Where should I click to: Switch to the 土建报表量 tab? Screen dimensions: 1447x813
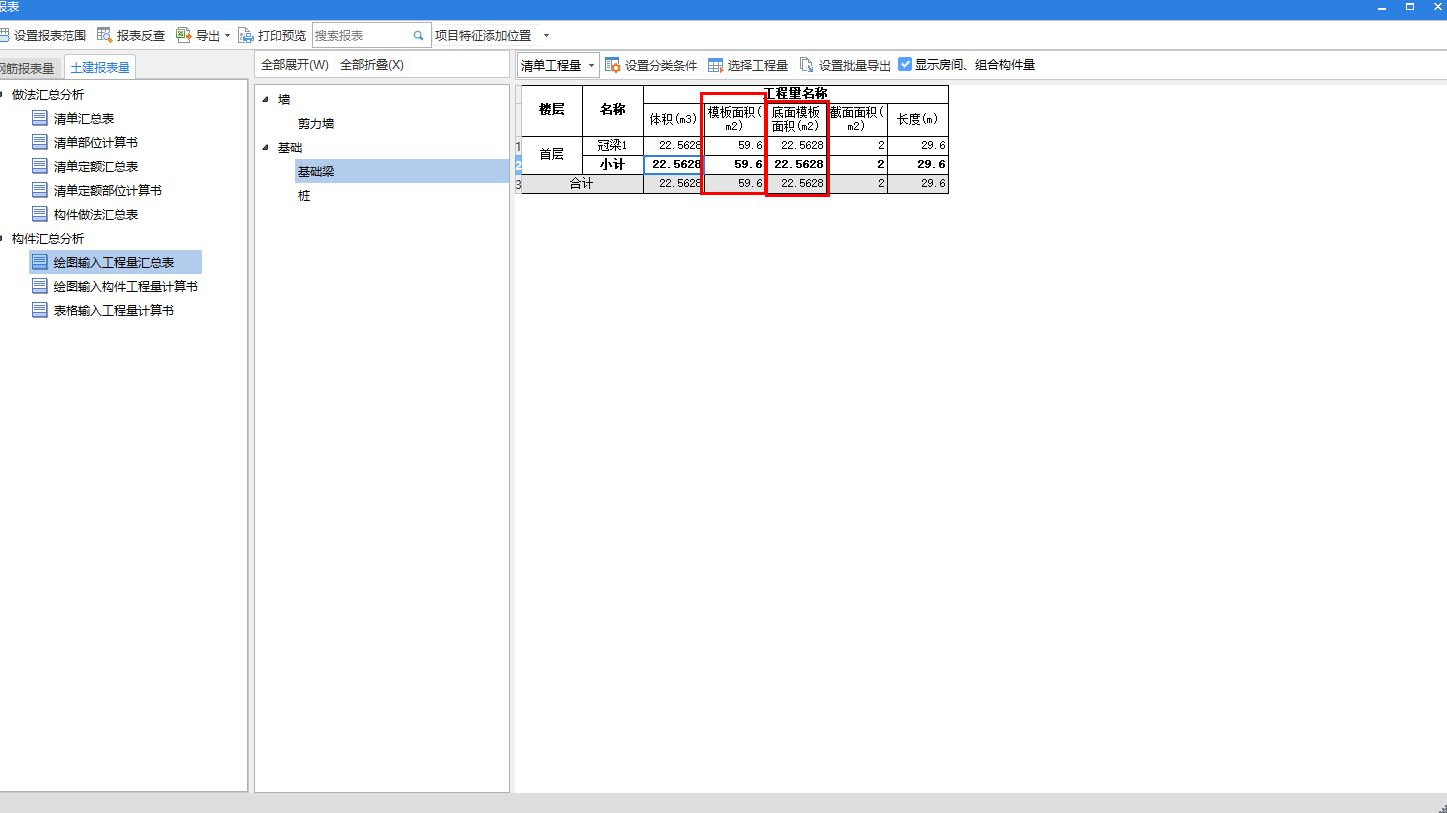tap(100, 68)
